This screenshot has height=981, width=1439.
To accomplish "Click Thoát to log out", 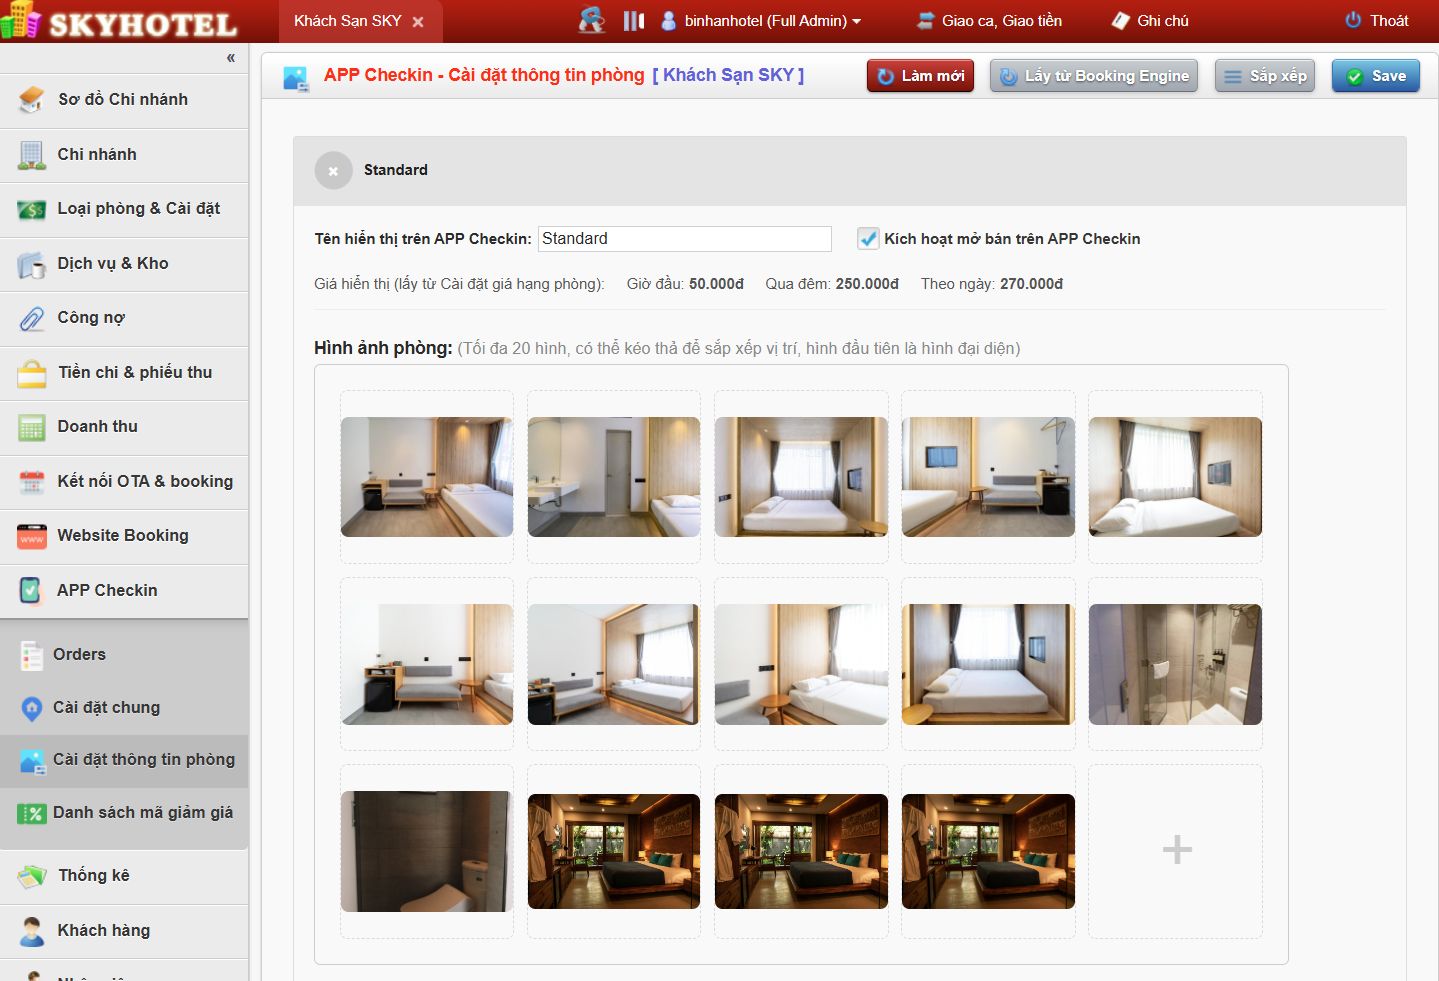I will click(1376, 21).
